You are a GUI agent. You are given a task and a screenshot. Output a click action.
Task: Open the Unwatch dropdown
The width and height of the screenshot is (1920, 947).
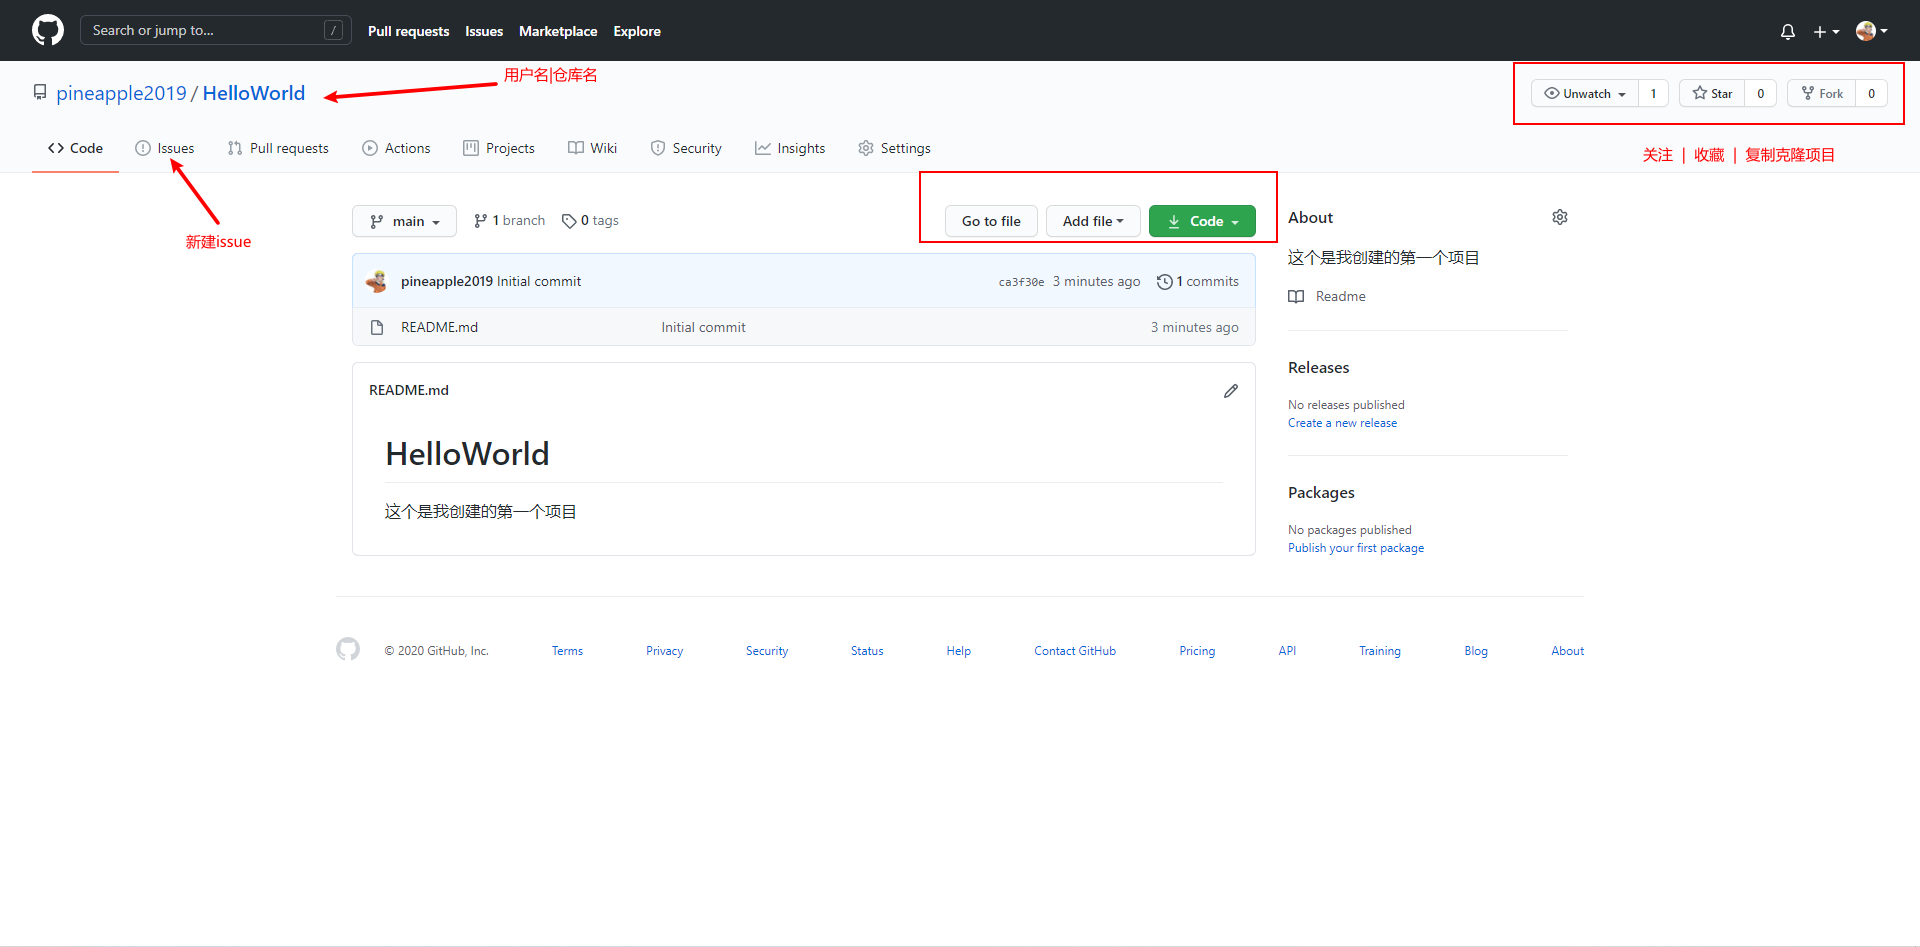1585,93
